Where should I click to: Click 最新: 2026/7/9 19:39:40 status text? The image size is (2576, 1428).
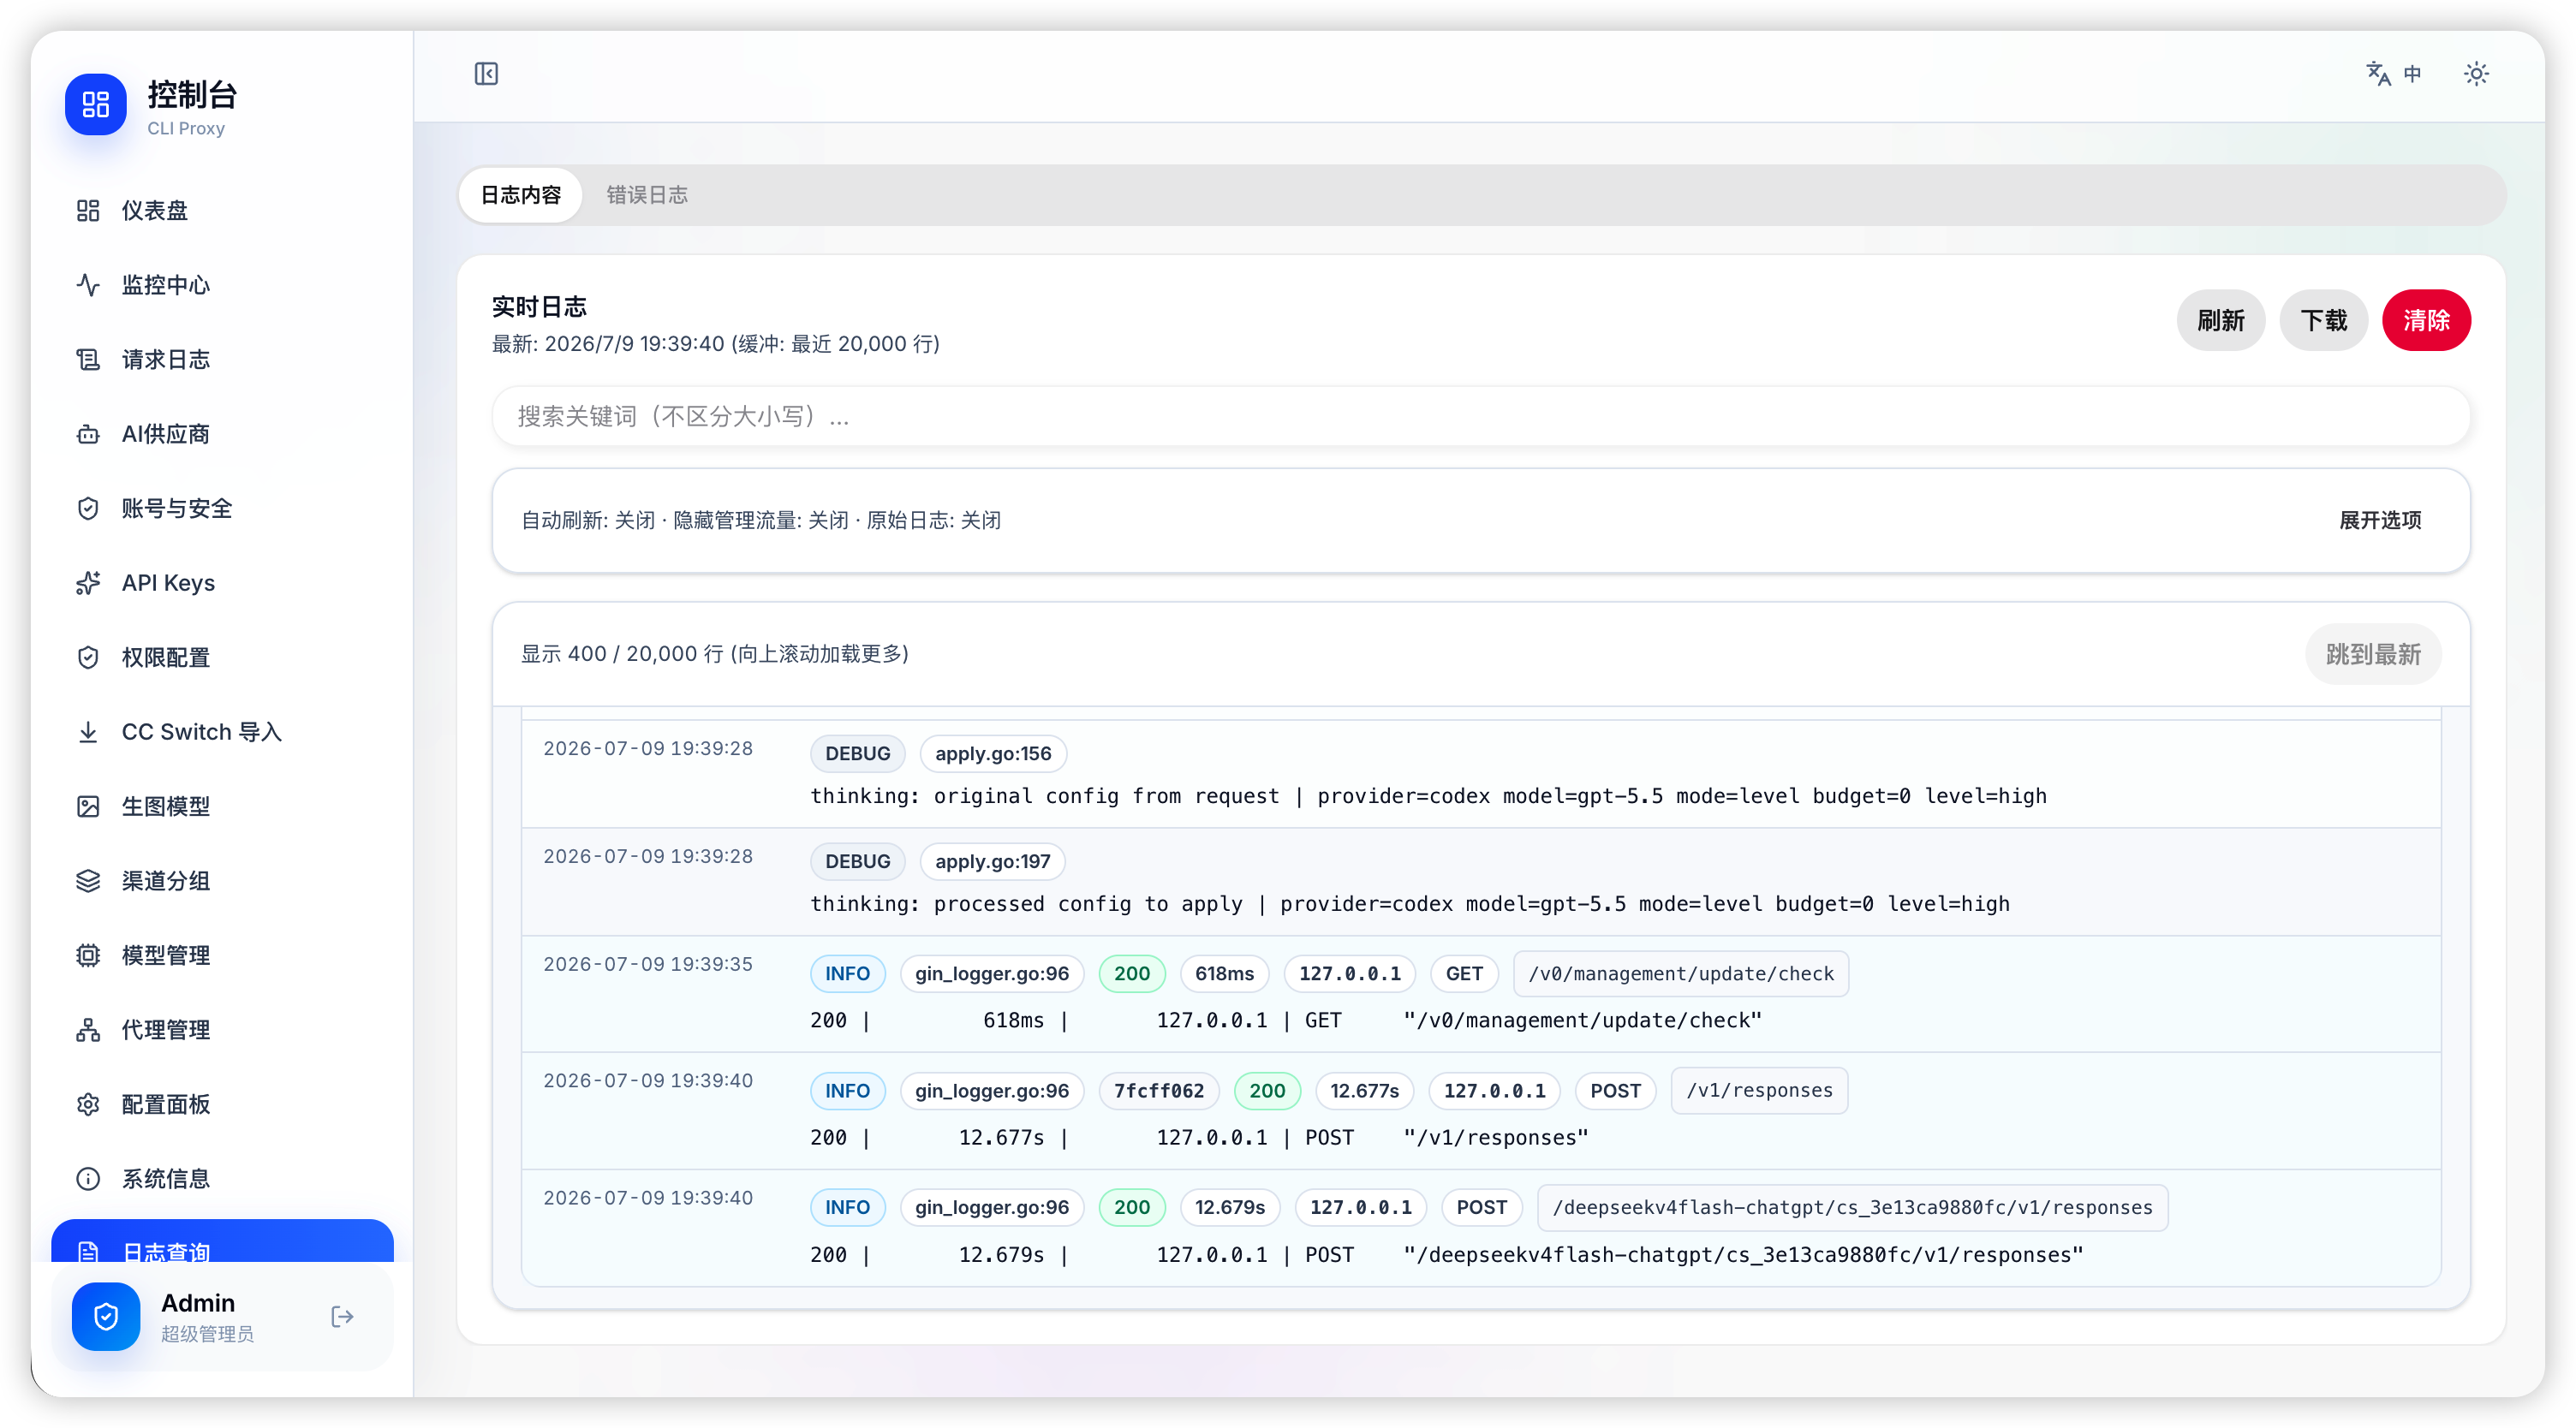[716, 344]
